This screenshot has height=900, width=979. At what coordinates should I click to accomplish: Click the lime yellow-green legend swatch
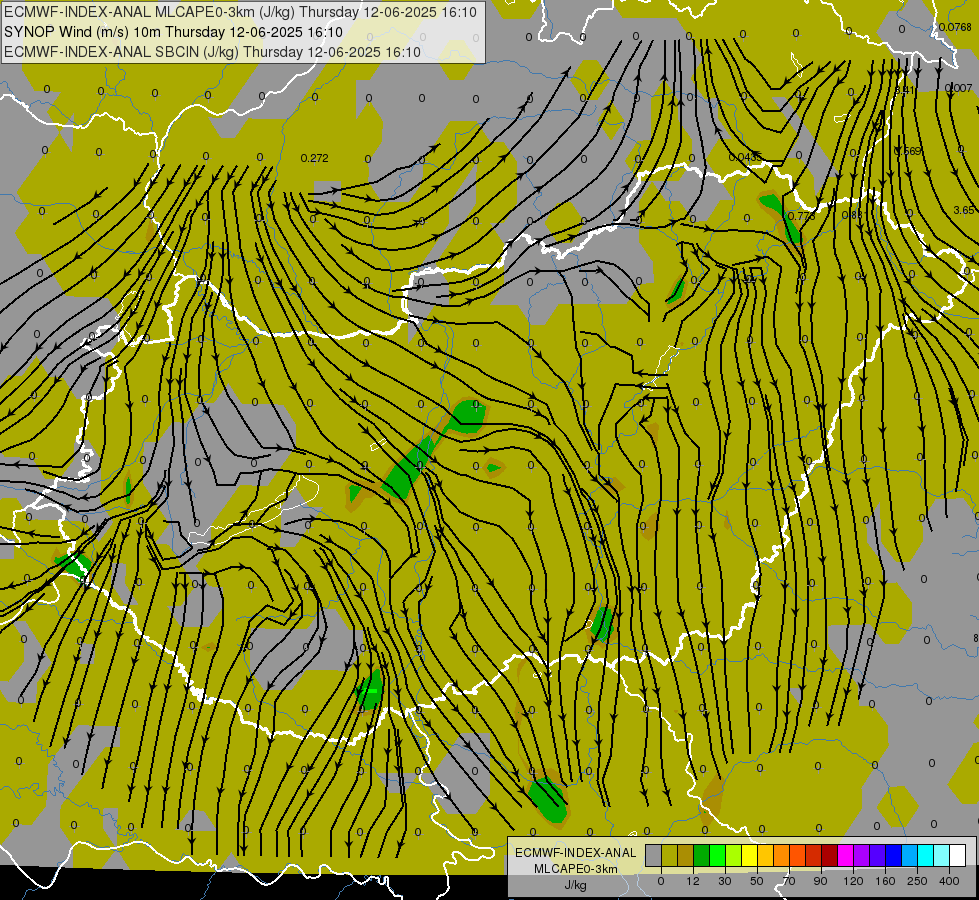[734, 855]
